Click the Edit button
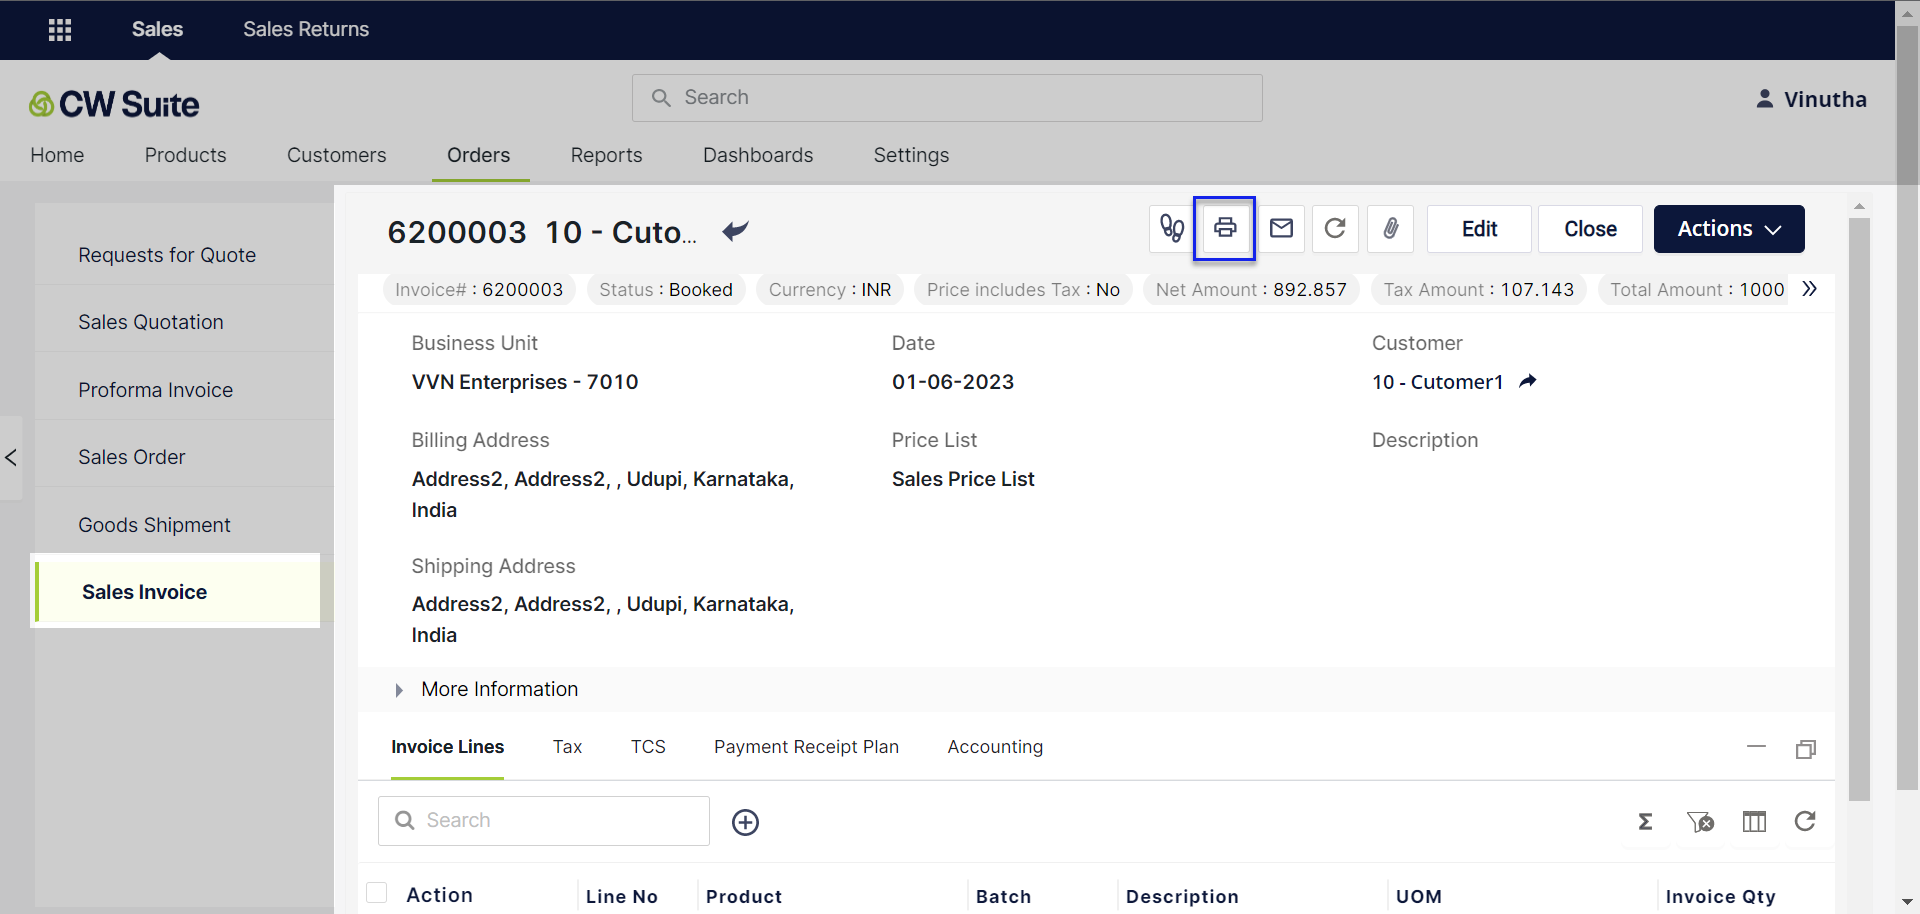Image resolution: width=1920 pixels, height=914 pixels. [1478, 229]
